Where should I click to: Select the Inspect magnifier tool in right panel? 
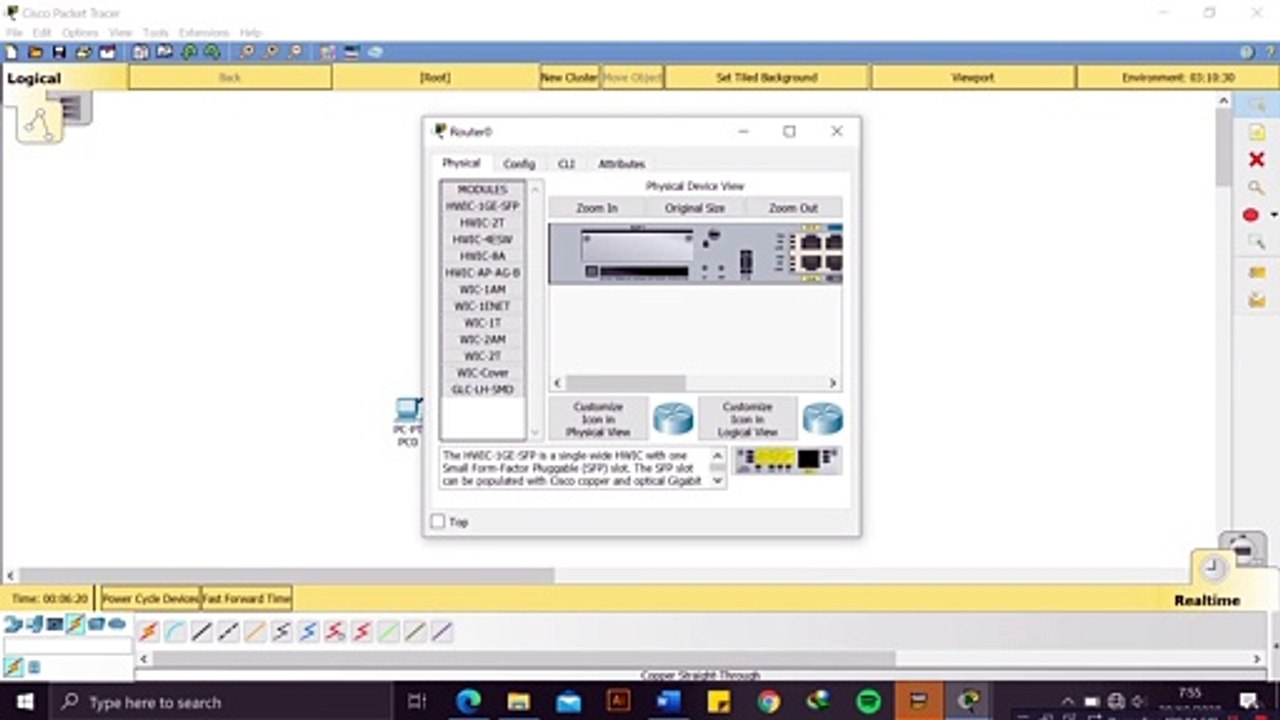point(1257,188)
